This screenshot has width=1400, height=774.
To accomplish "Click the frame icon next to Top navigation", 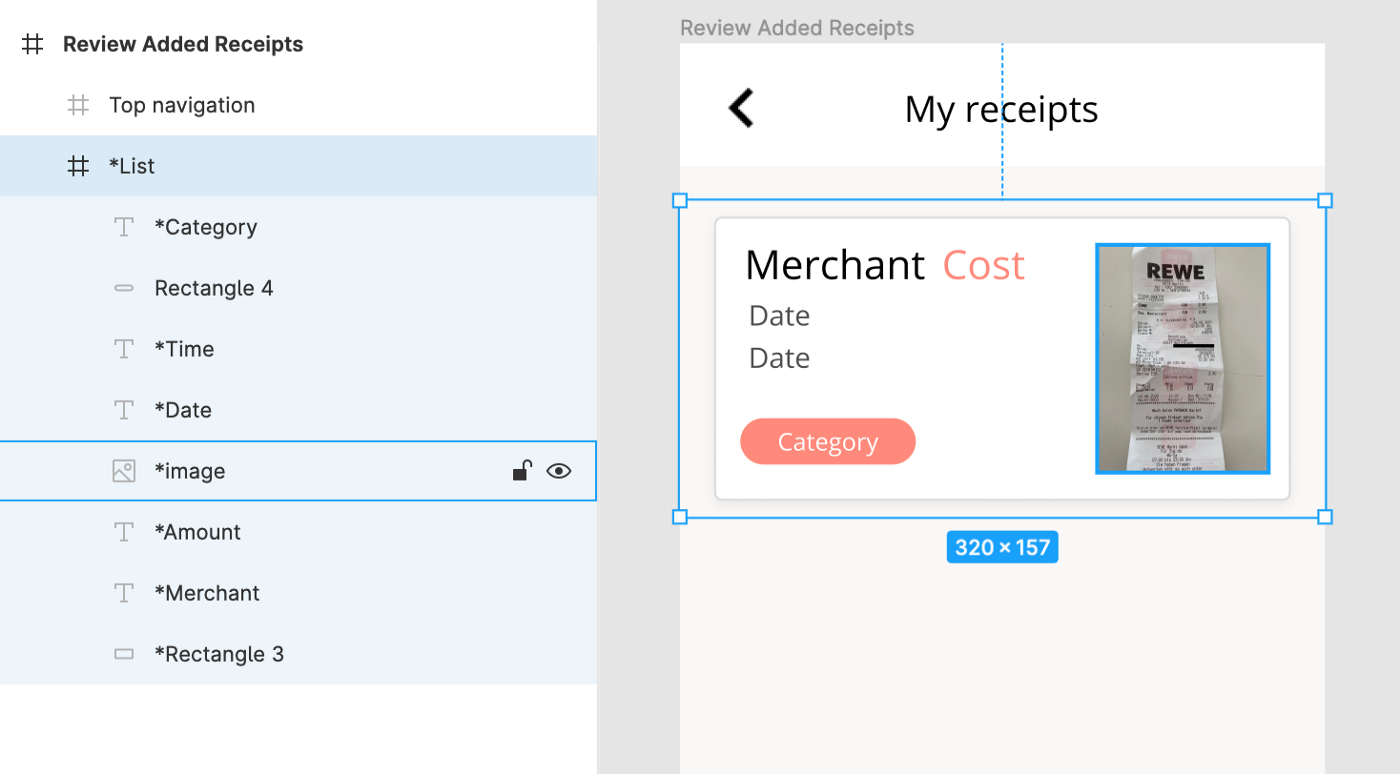I will coord(78,105).
